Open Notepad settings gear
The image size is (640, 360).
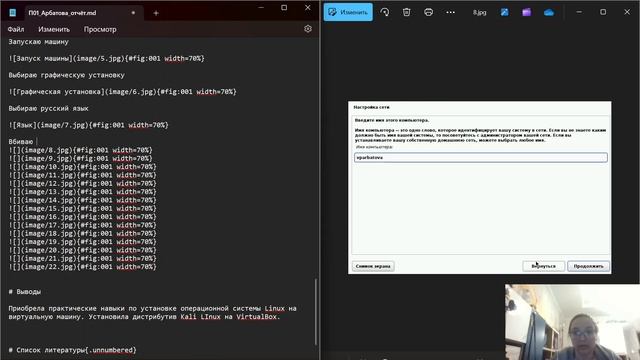pos(308,29)
